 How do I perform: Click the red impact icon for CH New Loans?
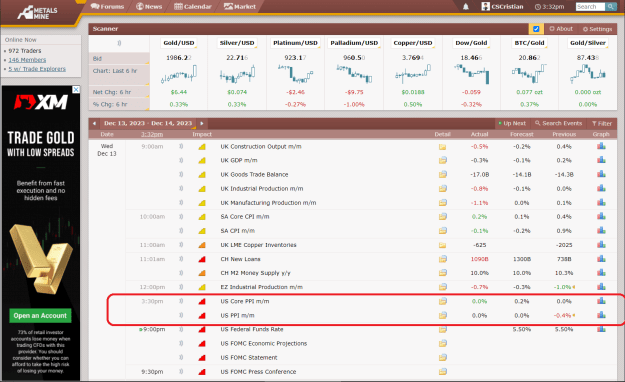point(202,259)
